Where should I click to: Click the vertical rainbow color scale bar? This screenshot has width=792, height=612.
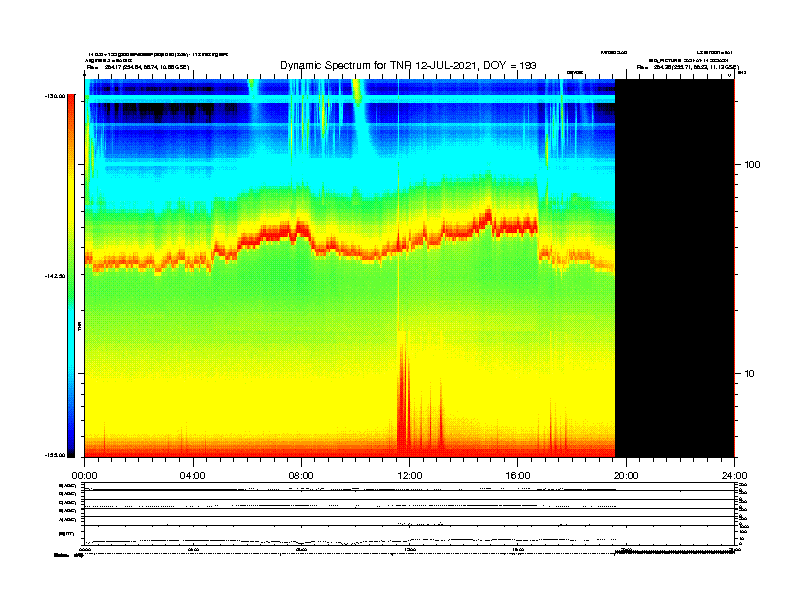(x=71, y=276)
